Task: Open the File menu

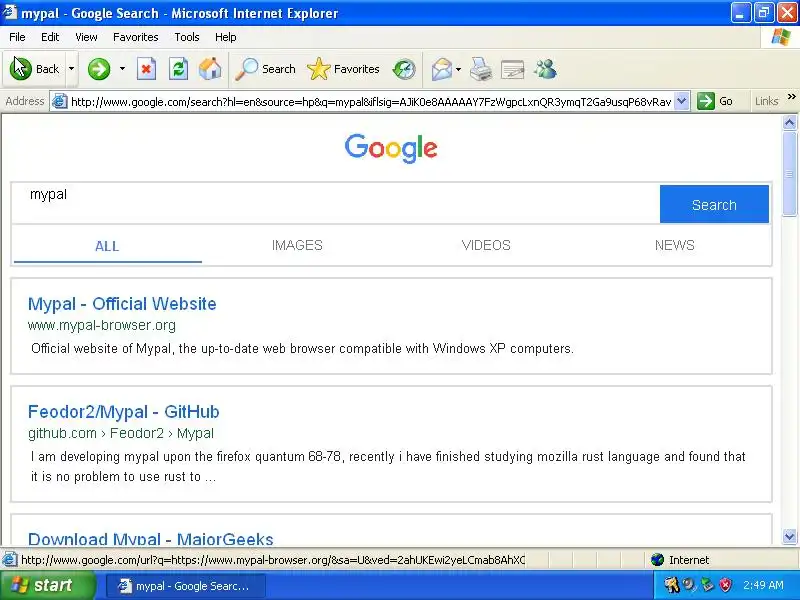Action: click(x=17, y=37)
